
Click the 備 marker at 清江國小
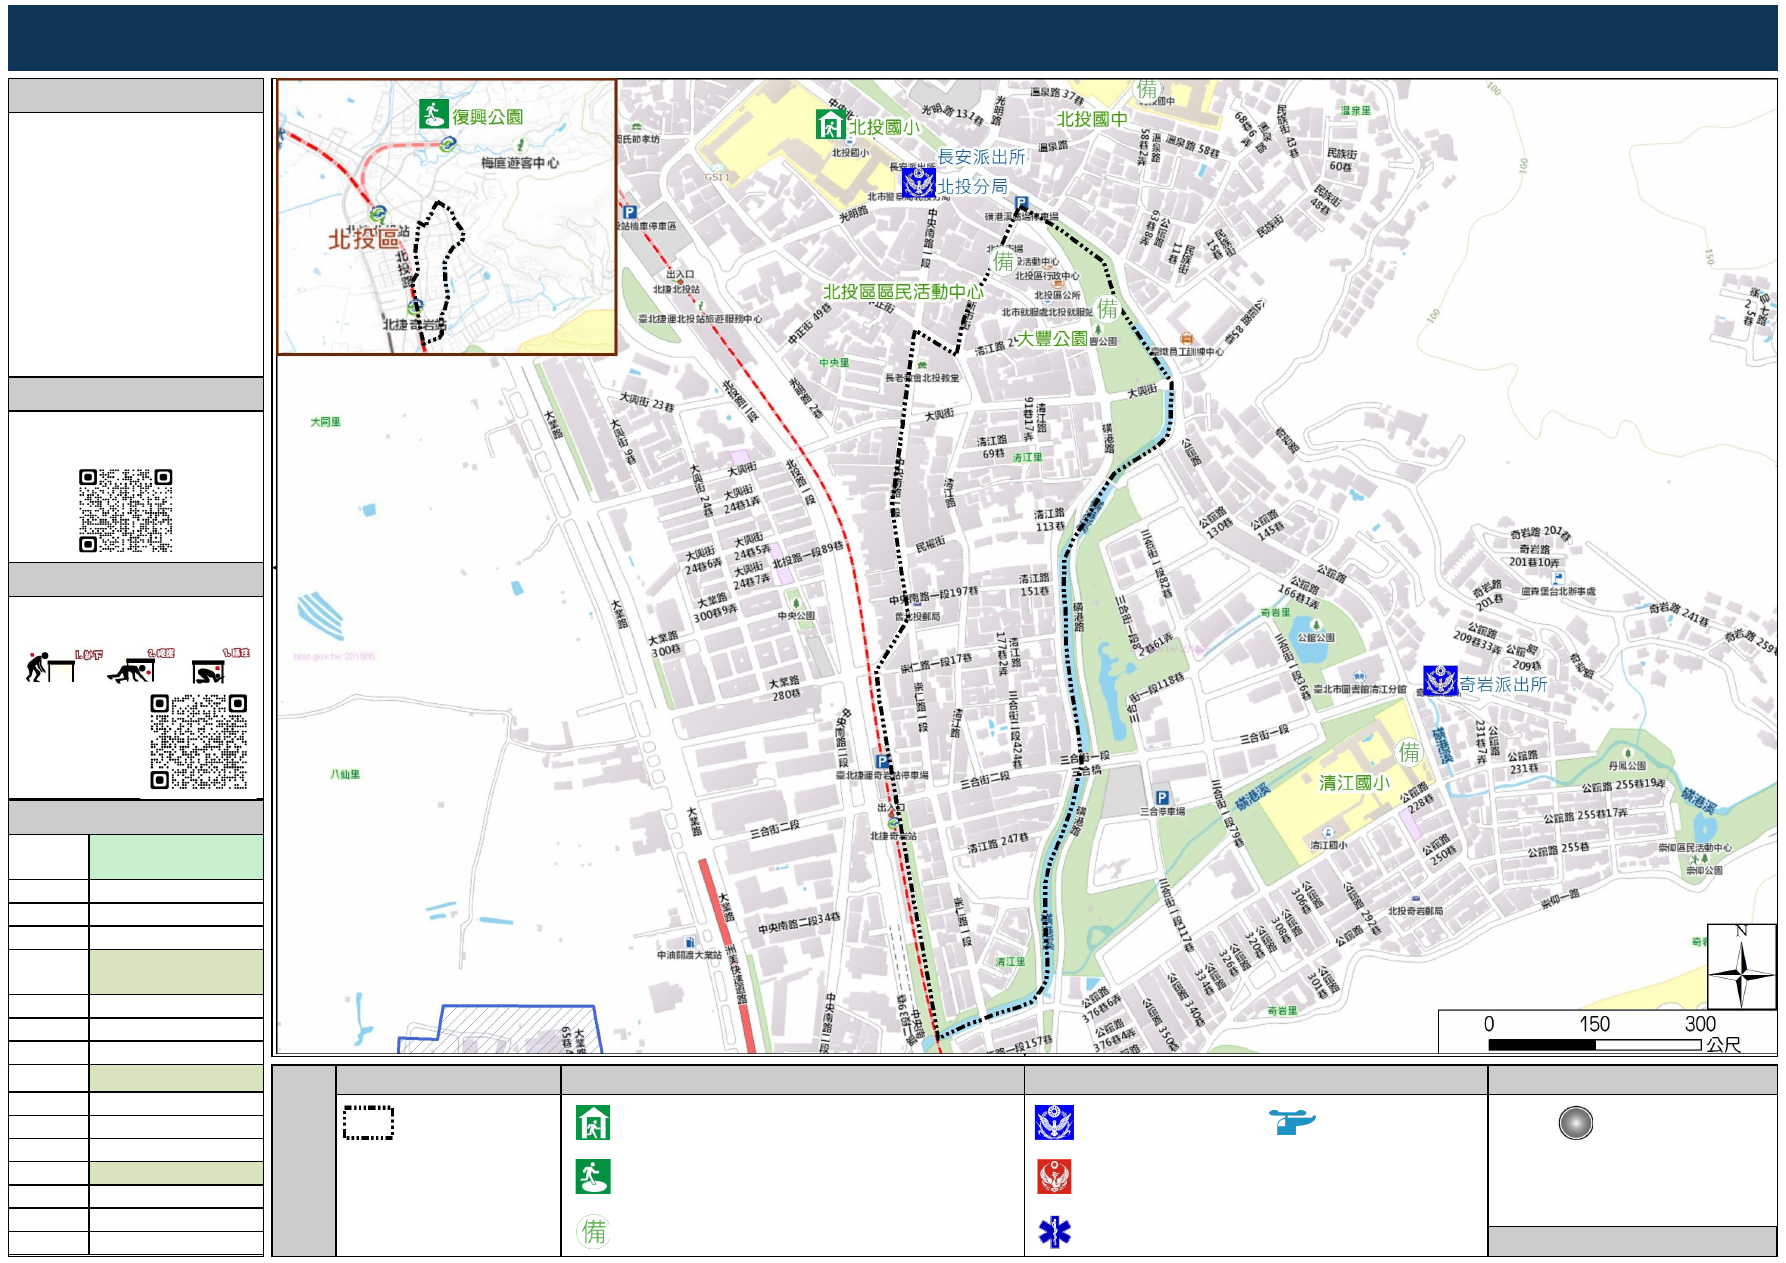point(1409,752)
